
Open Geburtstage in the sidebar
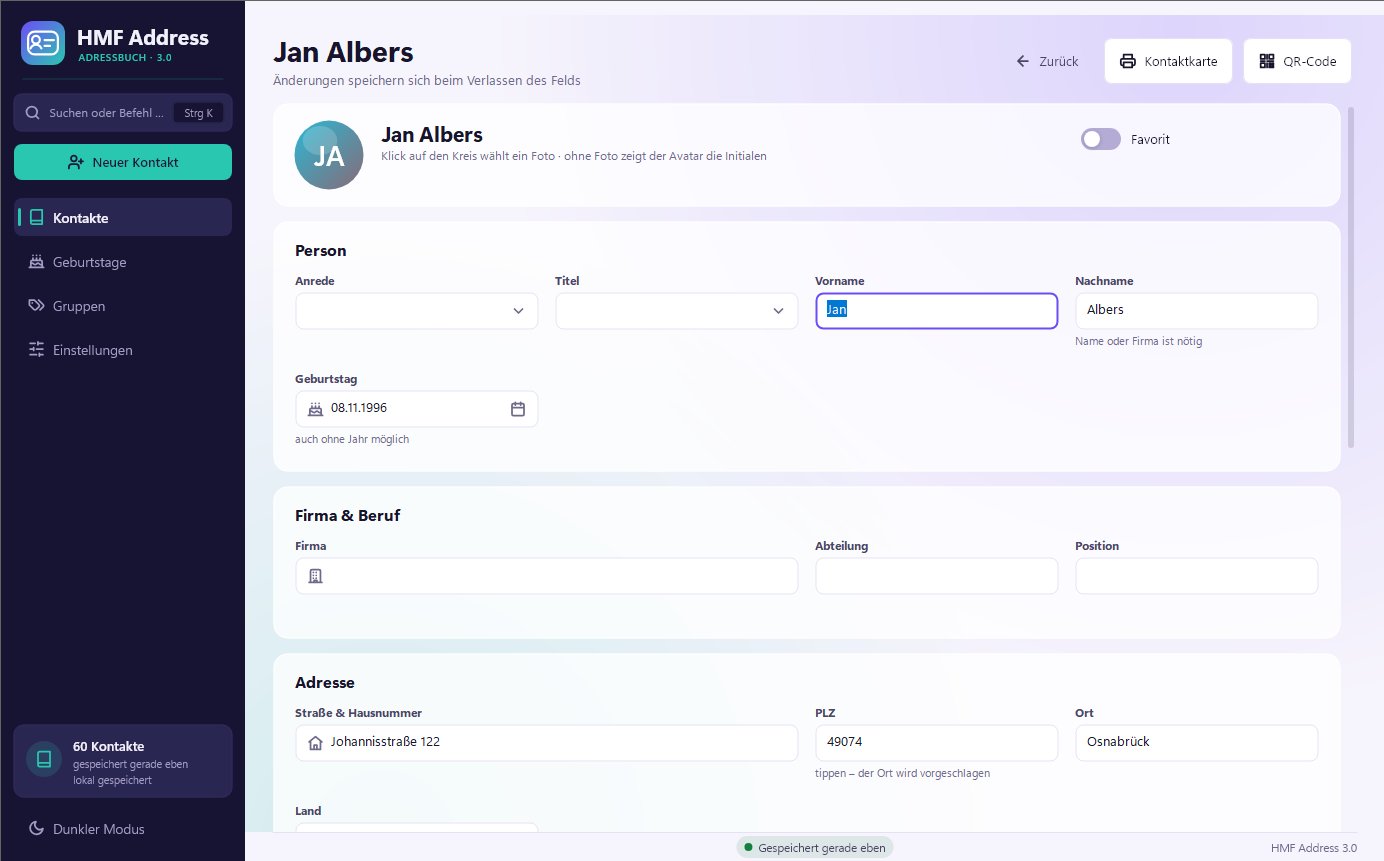123,262
